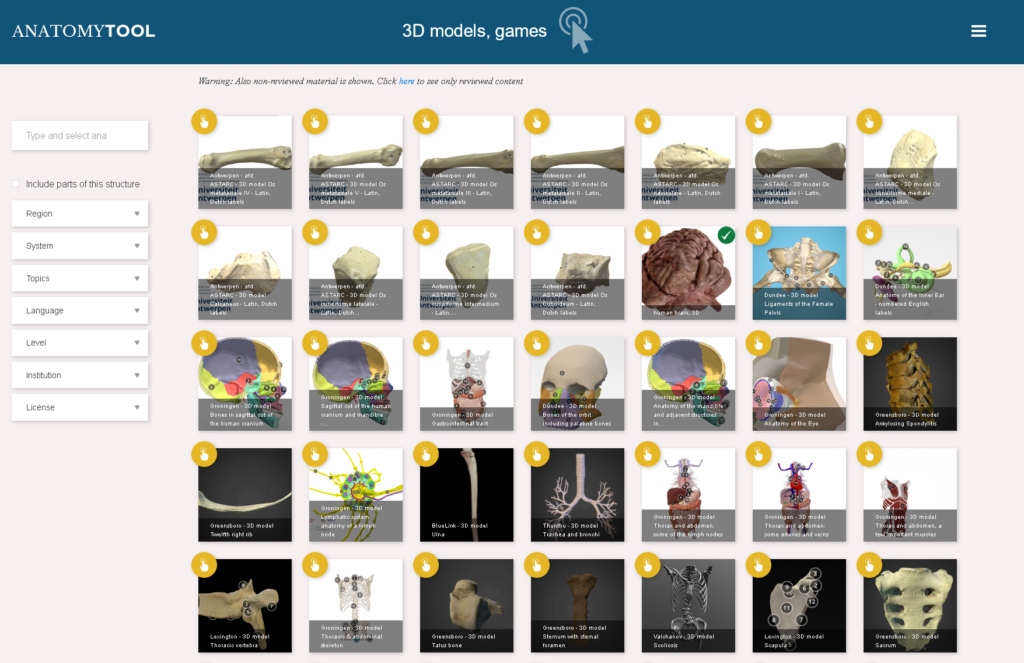This screenshot has width=1024, height=663.
Task: Expand the License filter dropdown
Action: (x=79, y=407)
